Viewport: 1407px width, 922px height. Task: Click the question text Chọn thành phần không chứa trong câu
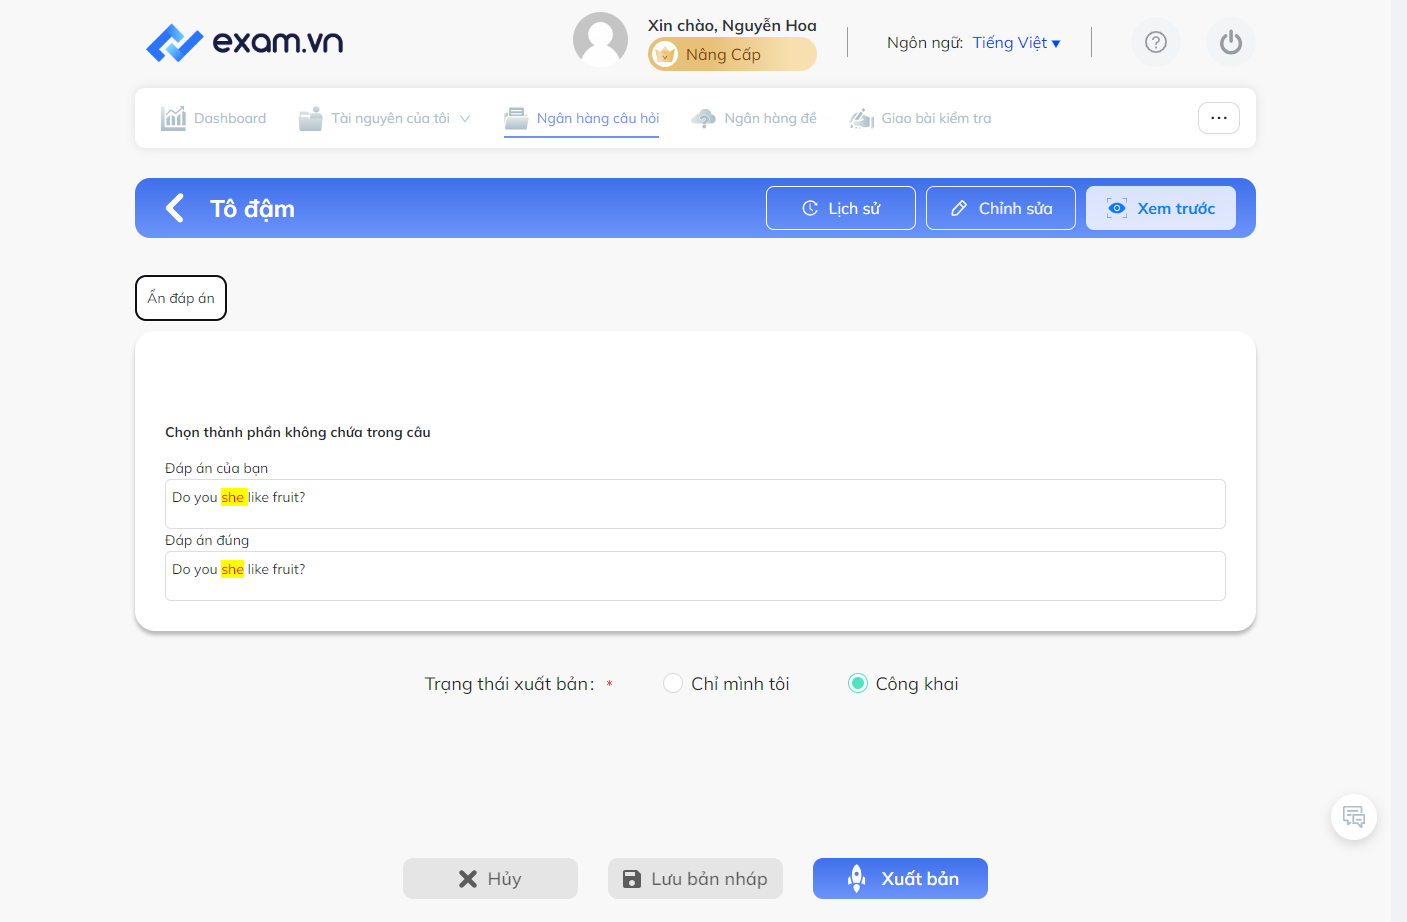pyautogui.click(x=298, y=432)
